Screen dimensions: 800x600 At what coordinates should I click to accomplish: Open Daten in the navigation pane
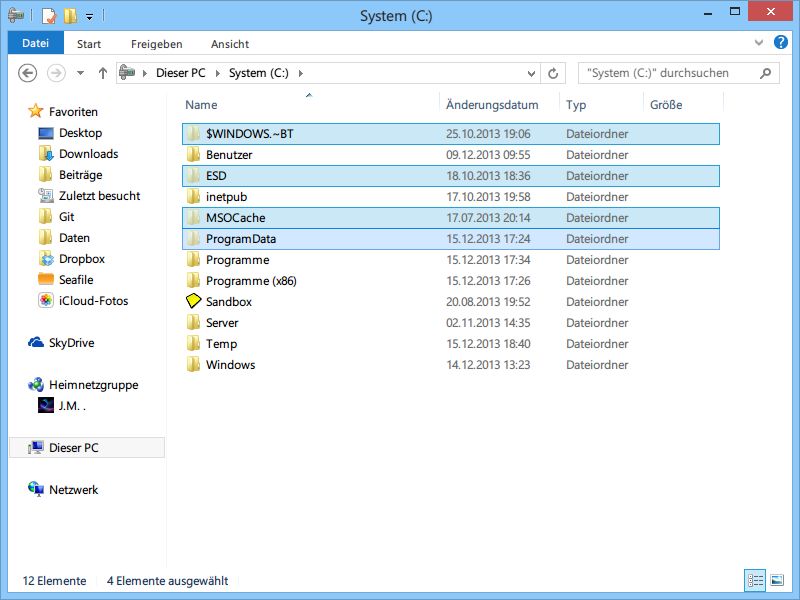(74, 237)
